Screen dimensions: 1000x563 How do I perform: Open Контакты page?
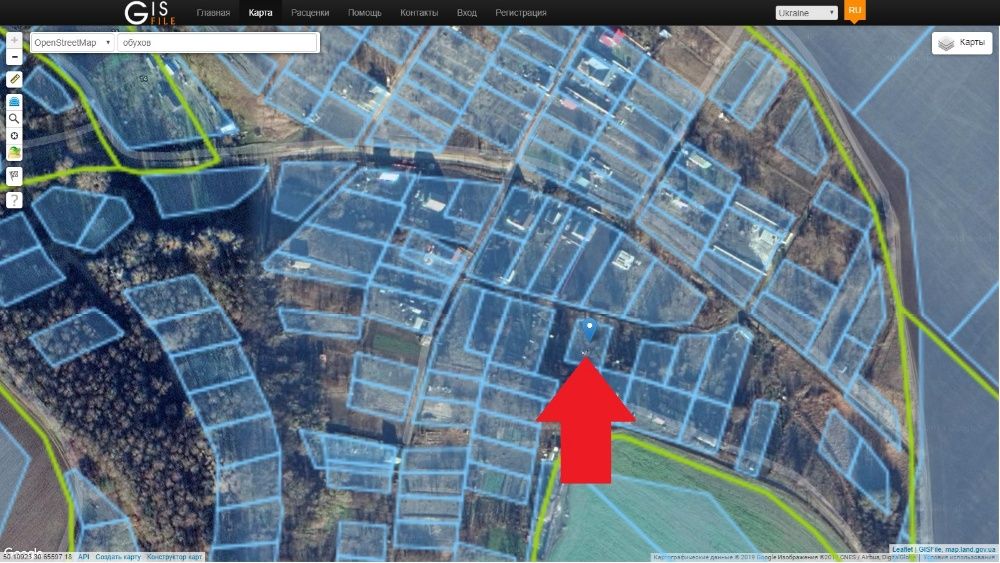coord(419,13)
